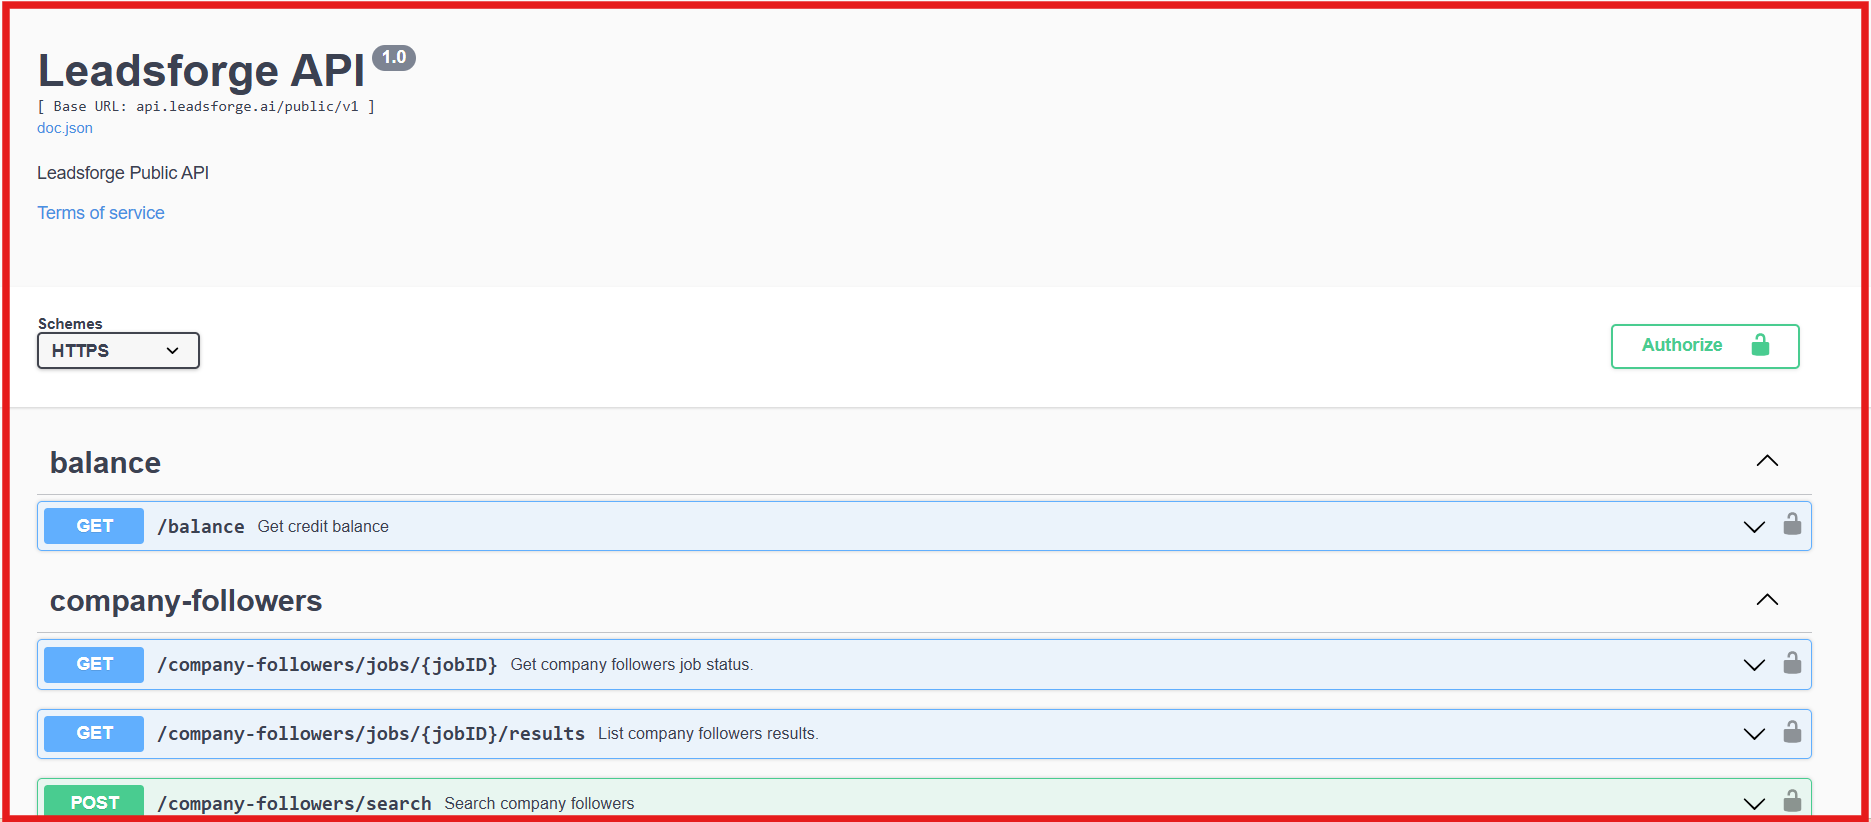Click lock icon on company-followers job status row
The image size is (1871, 822).
click(1792, 663)
